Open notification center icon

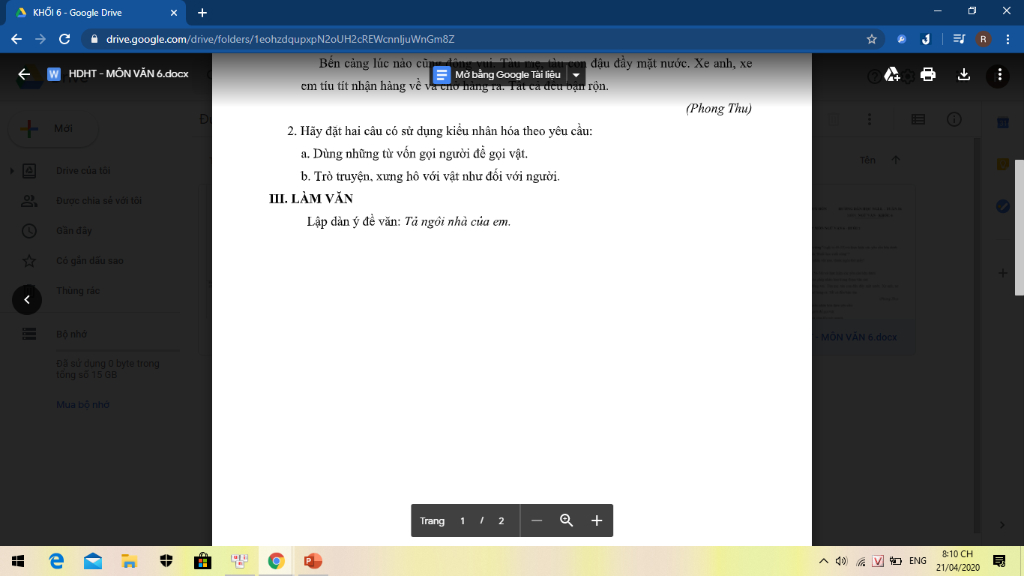999,561
